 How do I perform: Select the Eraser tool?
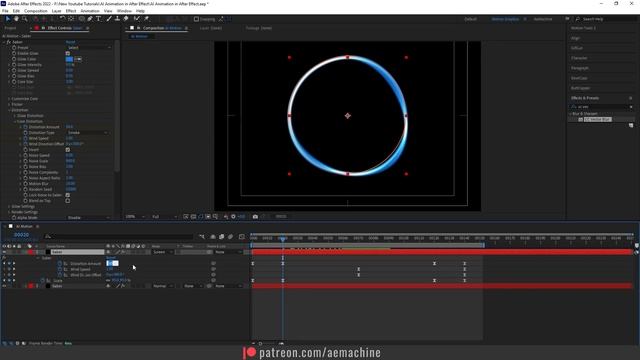pos(126,19)
